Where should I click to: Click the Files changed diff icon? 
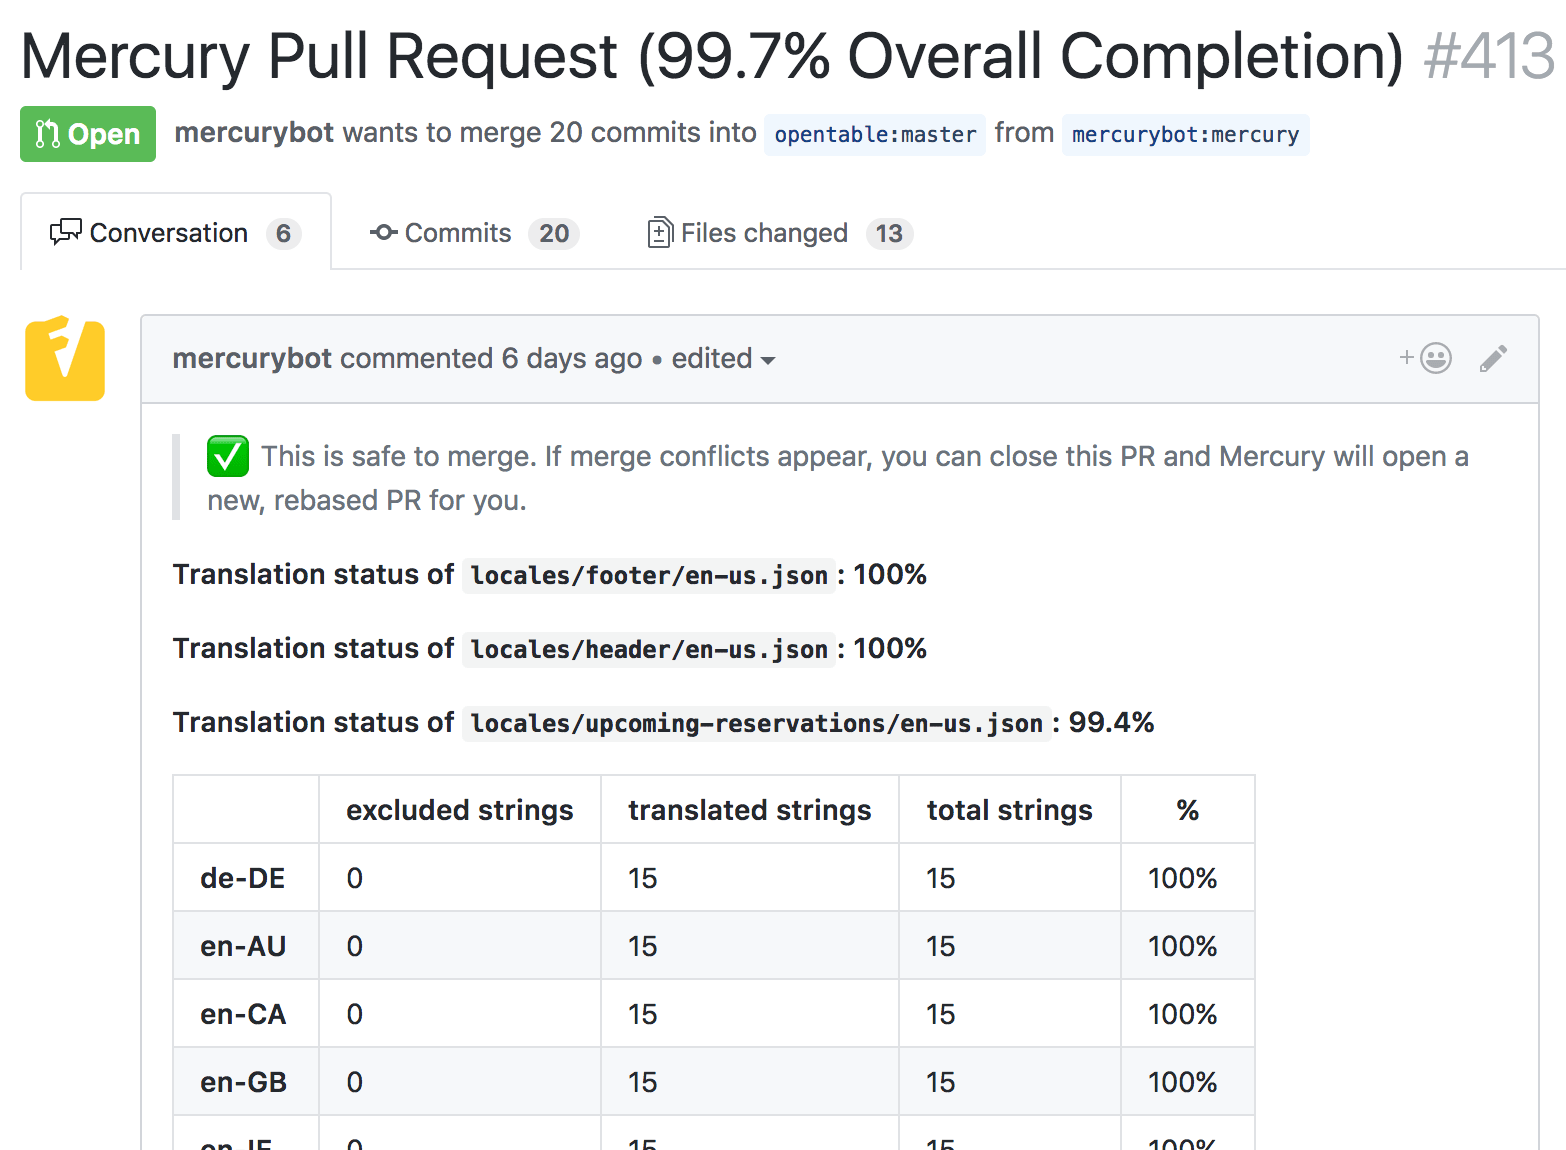(659, 233)
